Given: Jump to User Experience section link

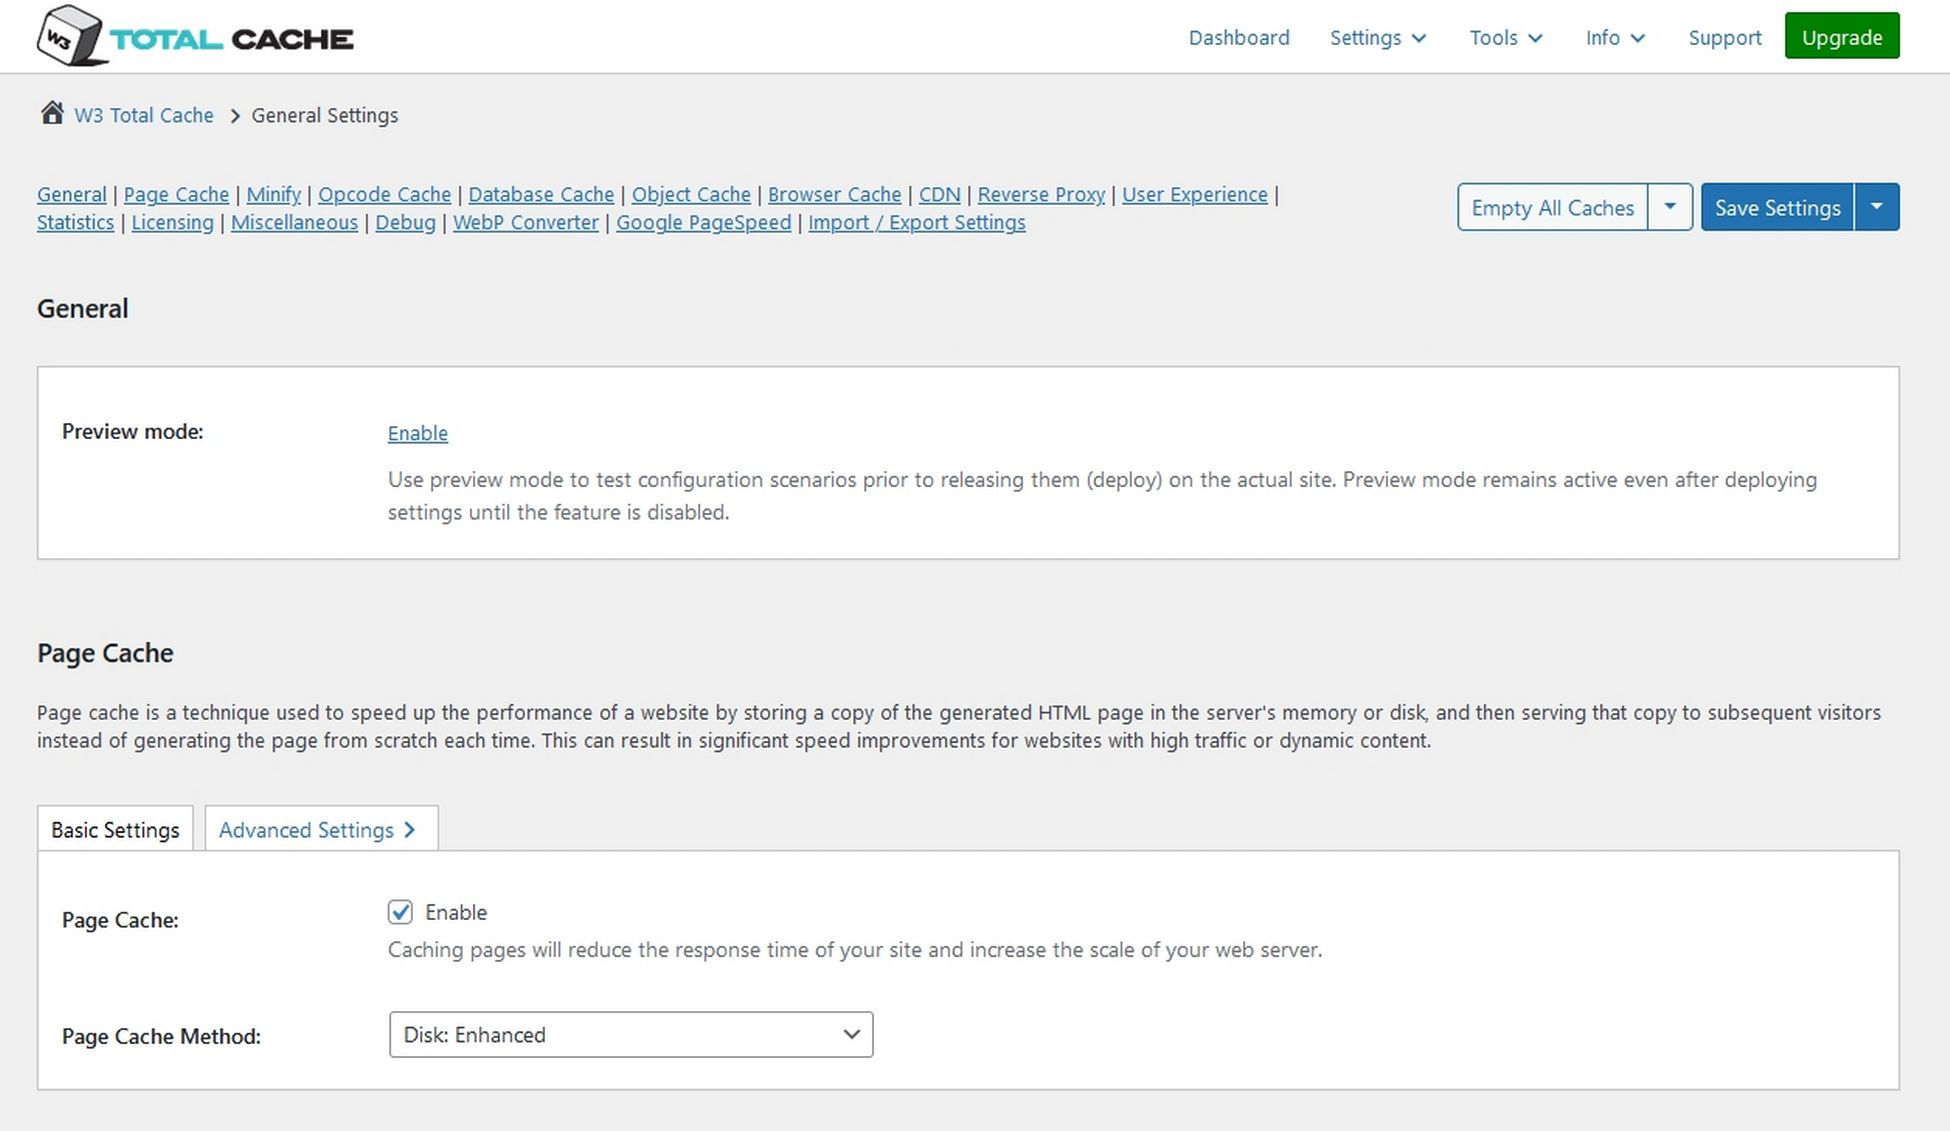Looking at the screenshot, I should coord(1194,194).
